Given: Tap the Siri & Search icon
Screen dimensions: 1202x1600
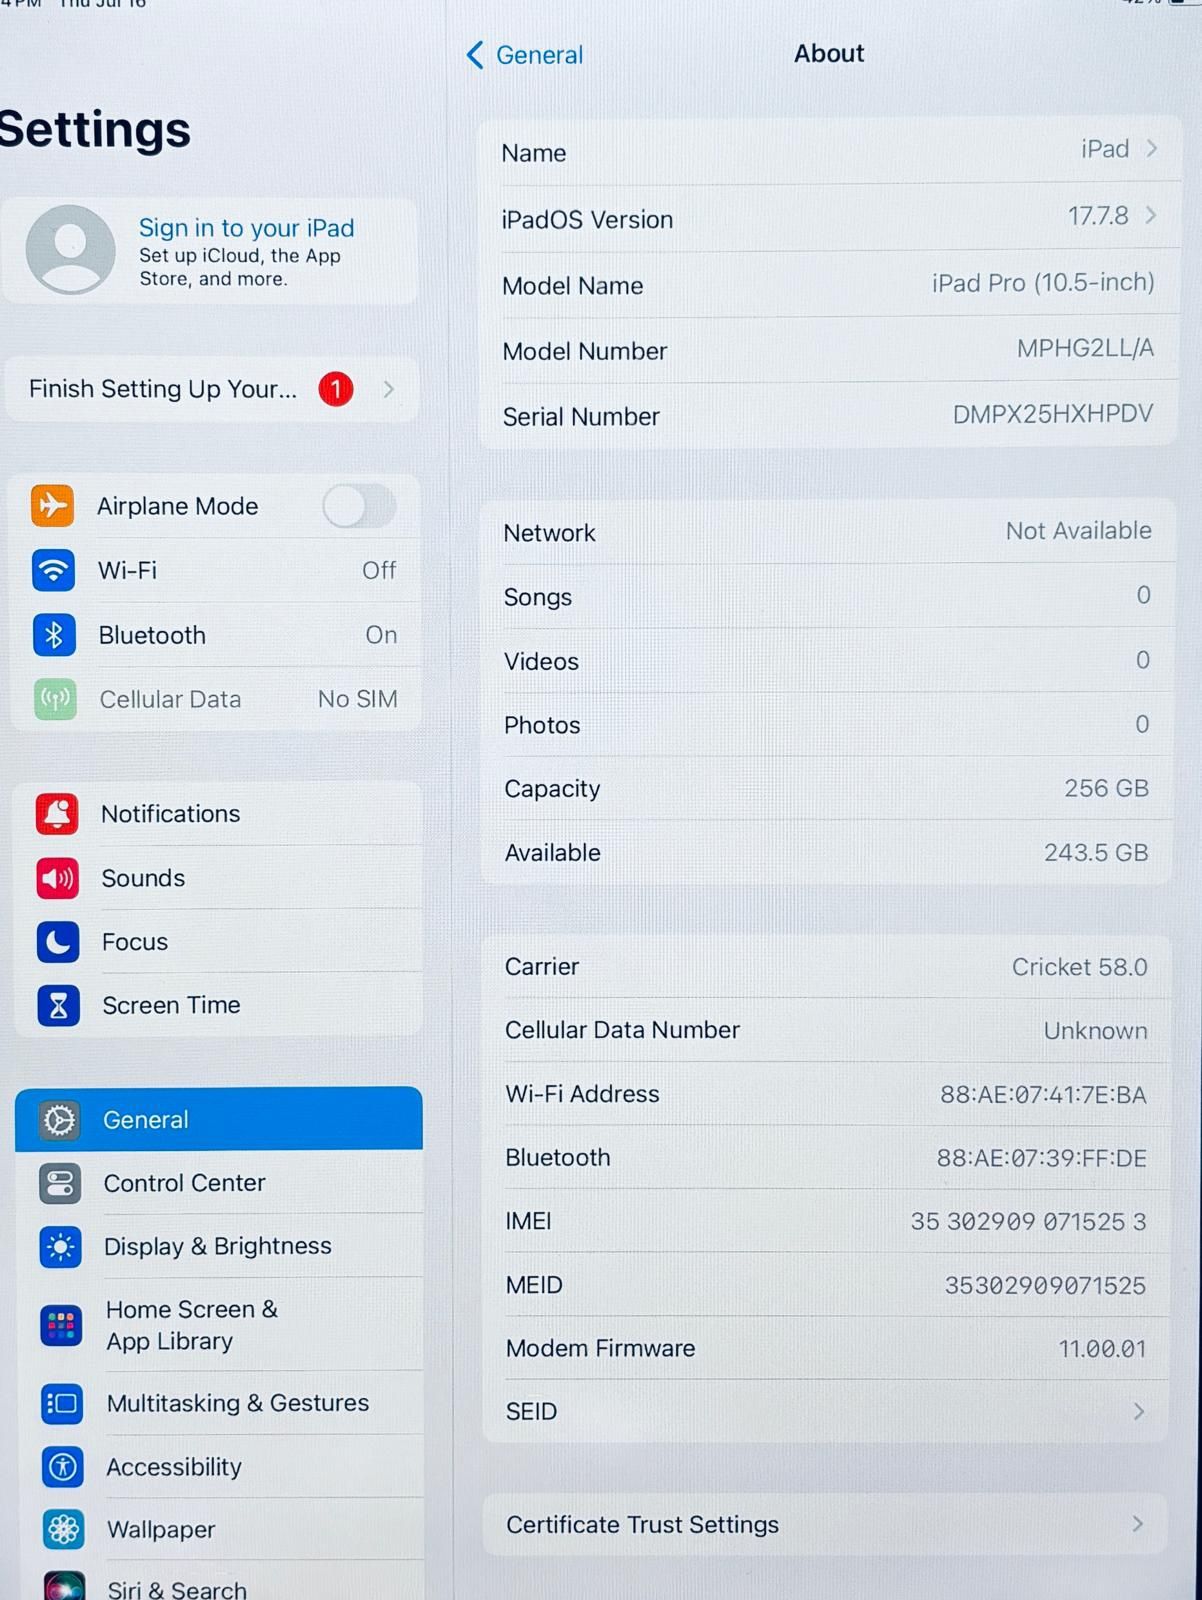Looking at the screenshot, I should [x=65, y=1586].
